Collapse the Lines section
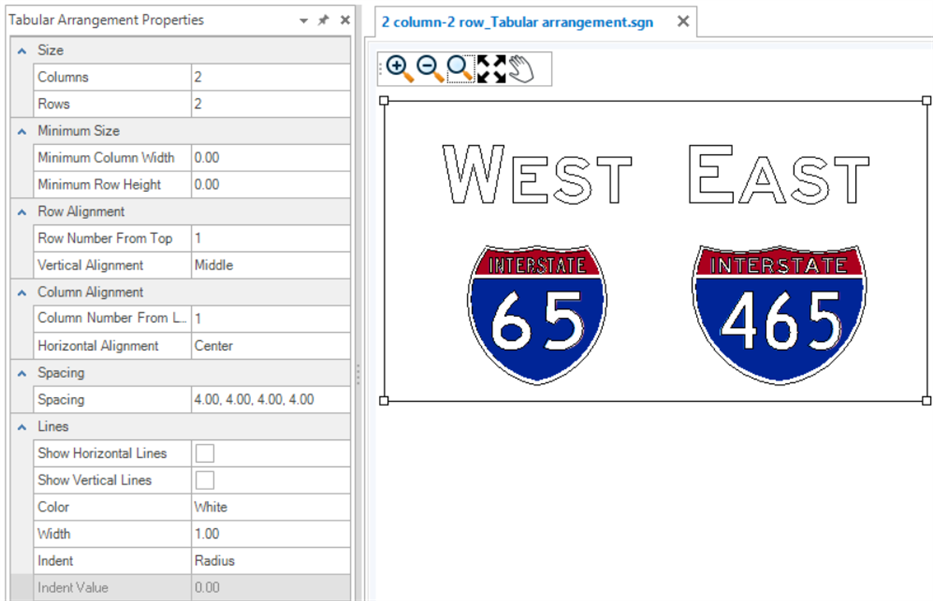The image size is (933, 601). pos(22,427)
